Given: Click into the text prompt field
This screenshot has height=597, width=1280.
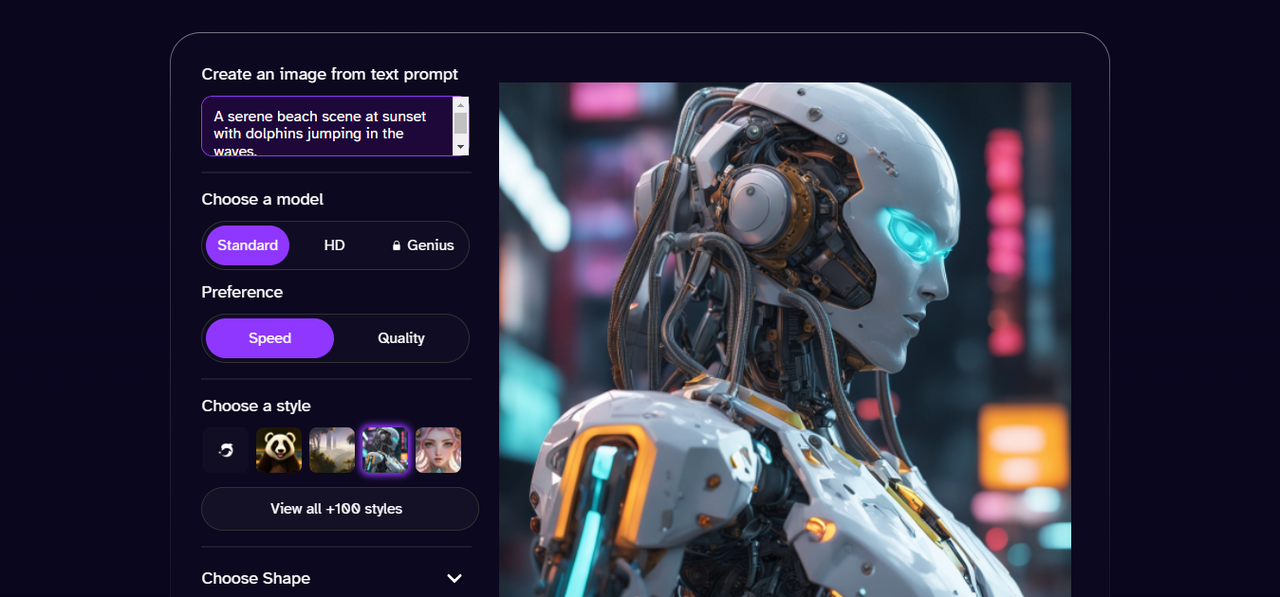Looking at the screenshot, I should tap(327, 126).
